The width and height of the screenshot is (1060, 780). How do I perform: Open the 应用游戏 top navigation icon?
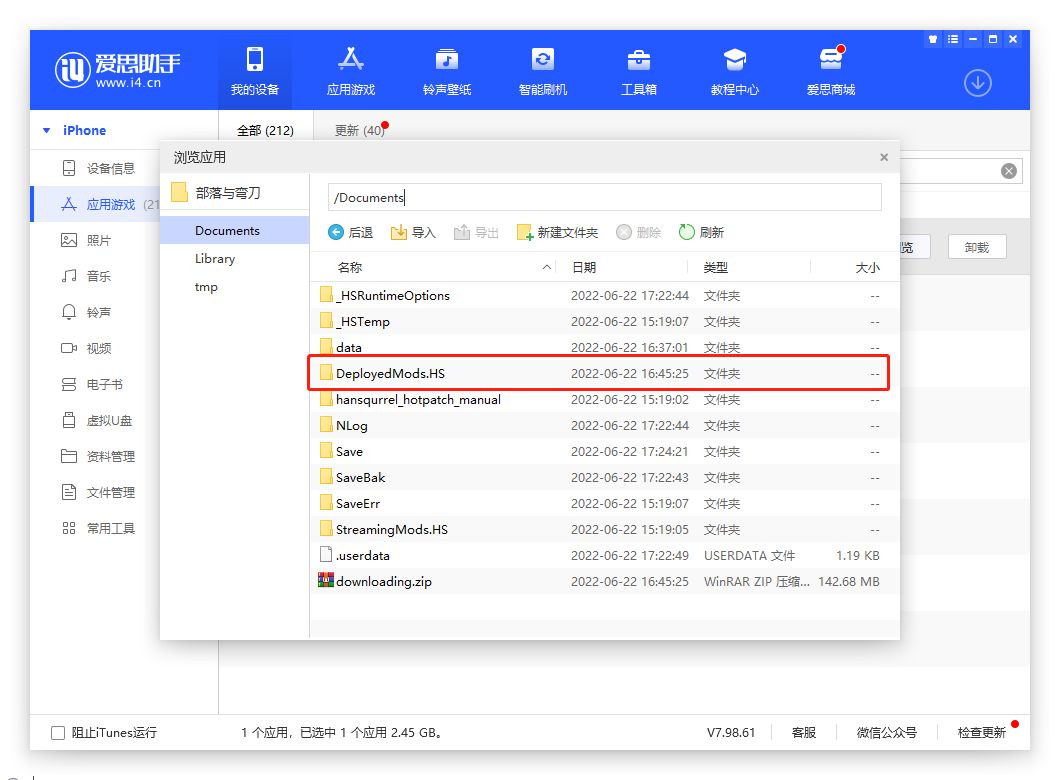click(x=351, y=70)
